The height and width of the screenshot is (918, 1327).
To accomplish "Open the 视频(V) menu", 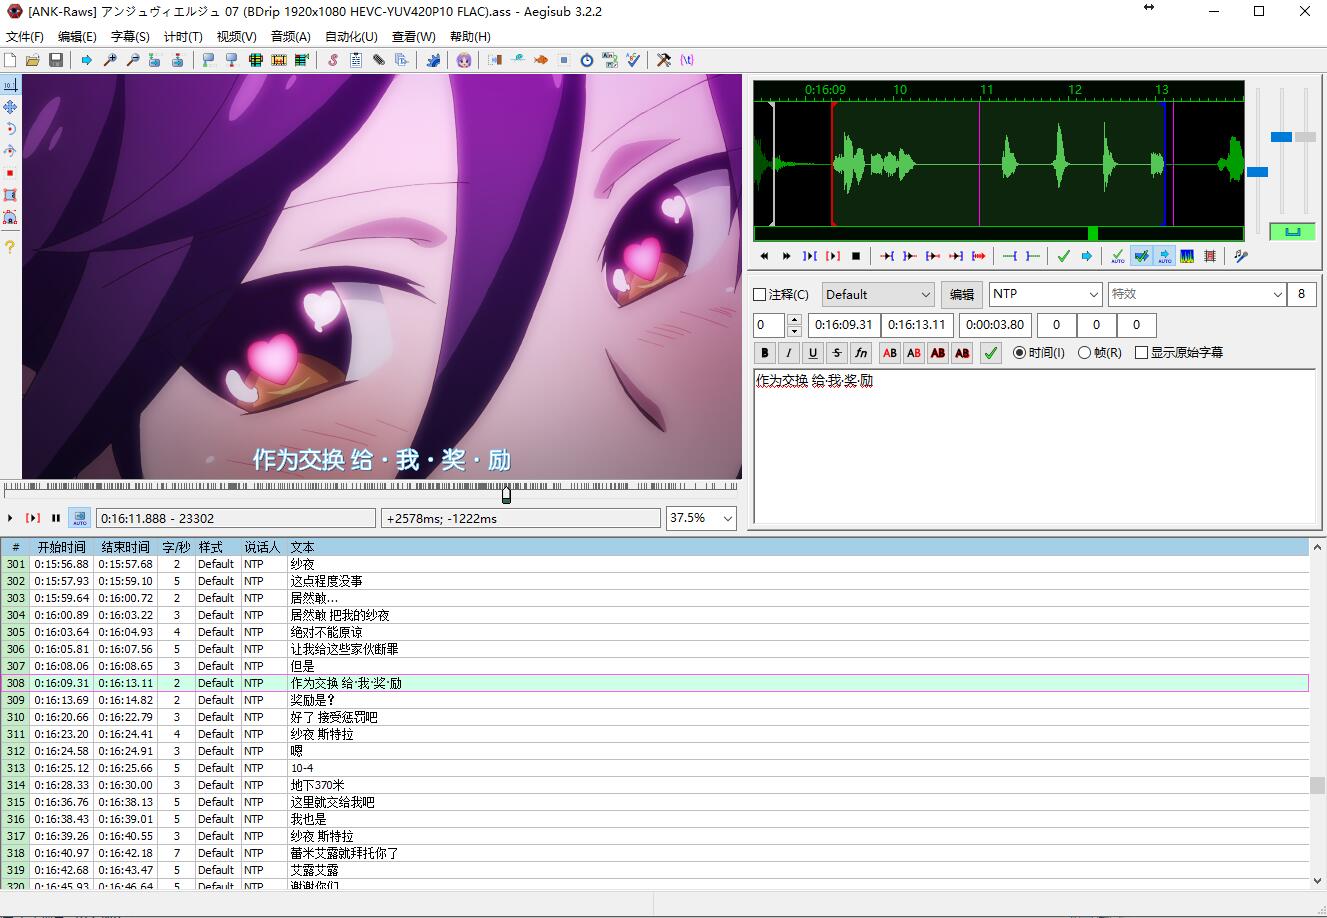I will coord(236,36).
